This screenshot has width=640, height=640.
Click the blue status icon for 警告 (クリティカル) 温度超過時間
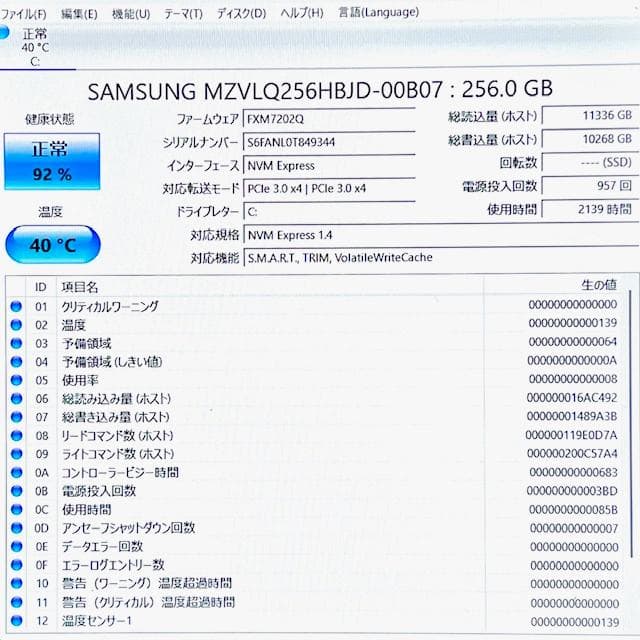pyautogui.click(x=16, y=602)
